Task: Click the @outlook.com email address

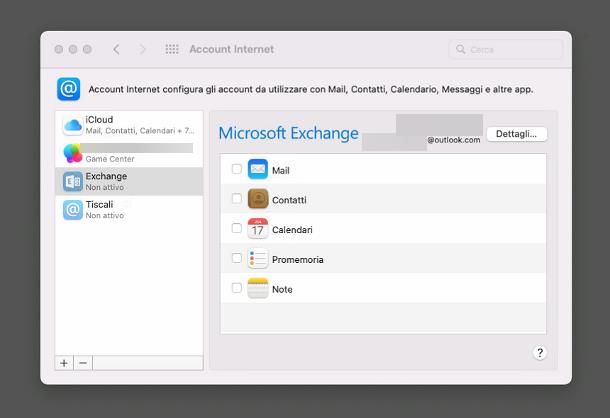Action: [454, 140]
